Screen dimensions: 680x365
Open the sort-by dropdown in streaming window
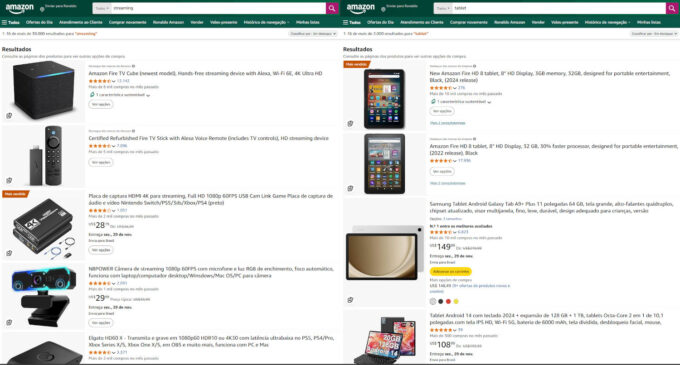pyautogui.click(x=313, y=34)
